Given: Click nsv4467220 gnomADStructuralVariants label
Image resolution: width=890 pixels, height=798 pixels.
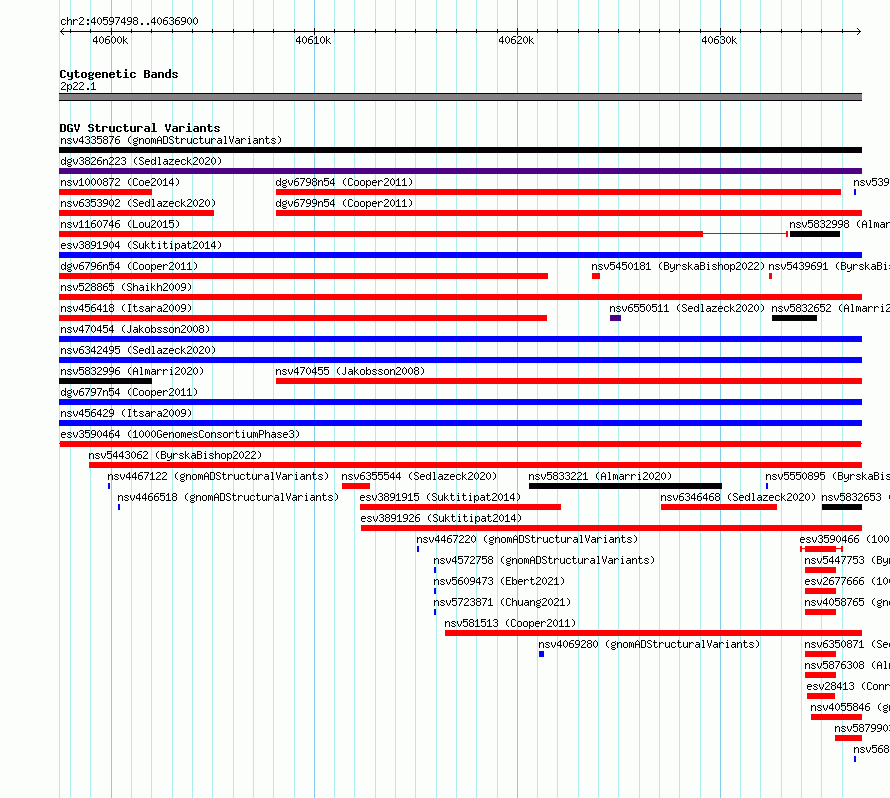Looking at the screenshot, I should (x=527, y=539).
